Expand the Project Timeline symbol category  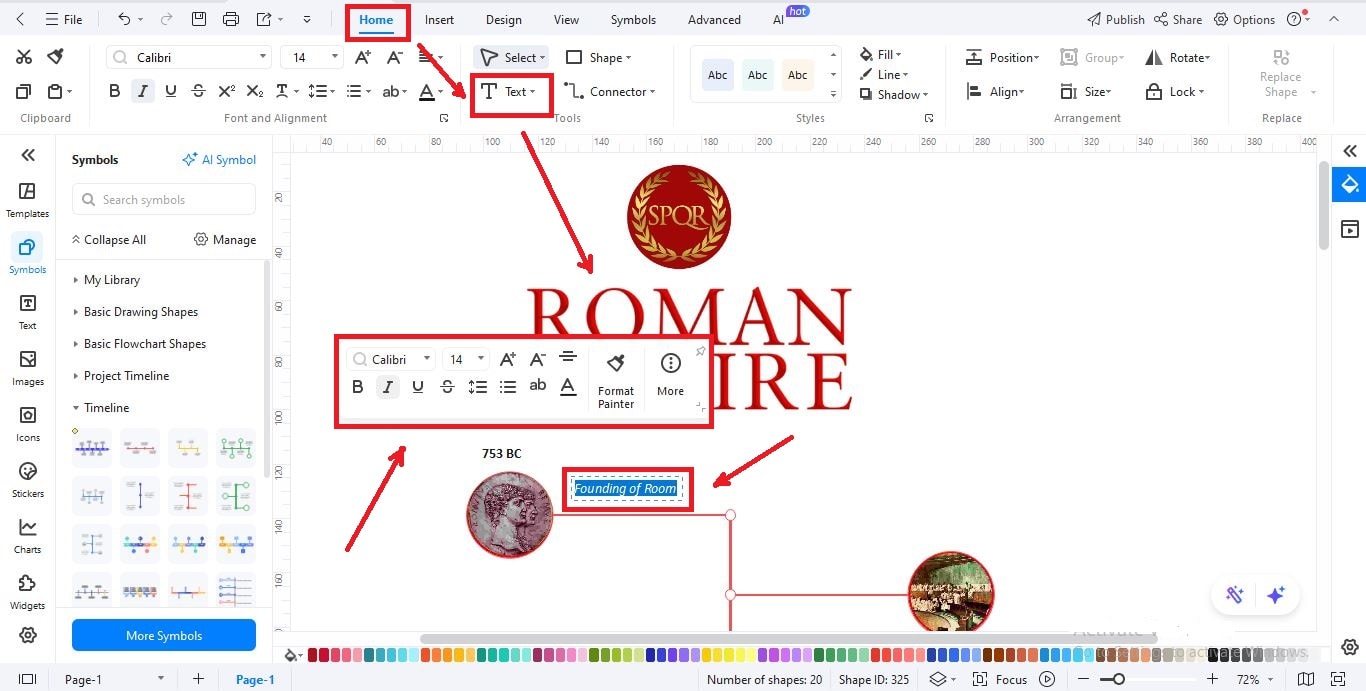point(127,375)
